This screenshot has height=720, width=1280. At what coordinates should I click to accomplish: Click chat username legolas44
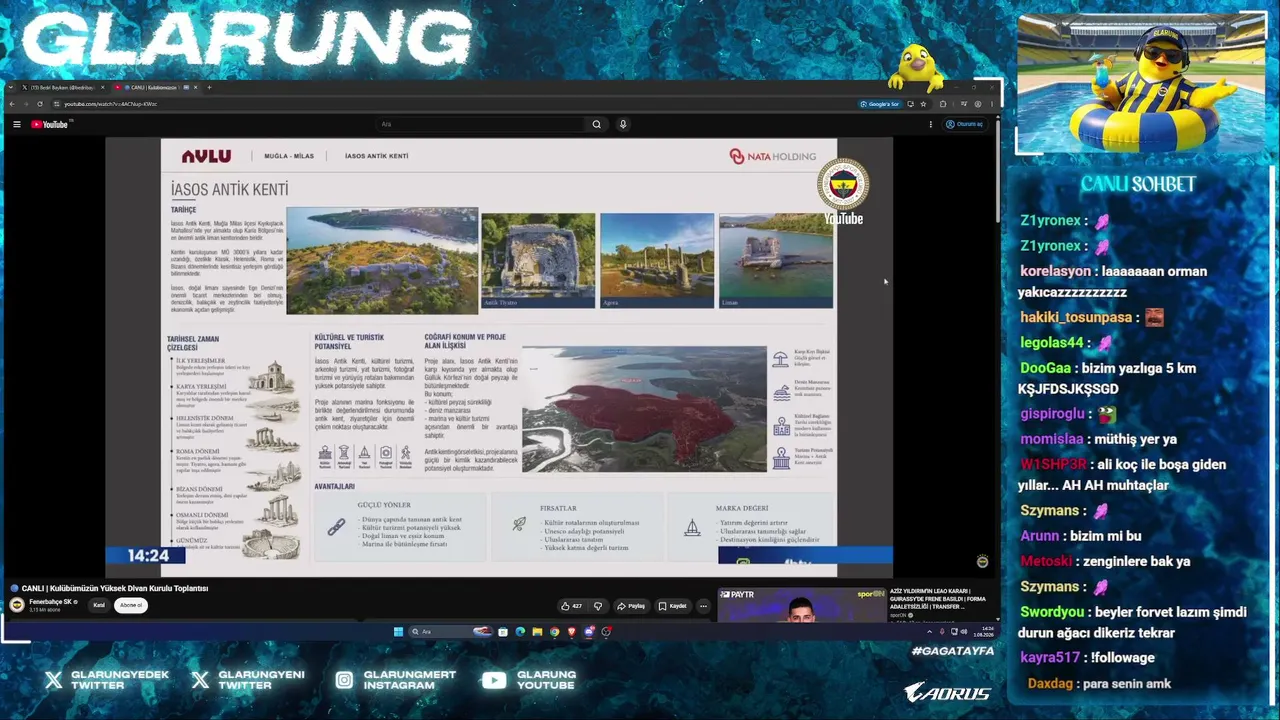point(1052,342)
